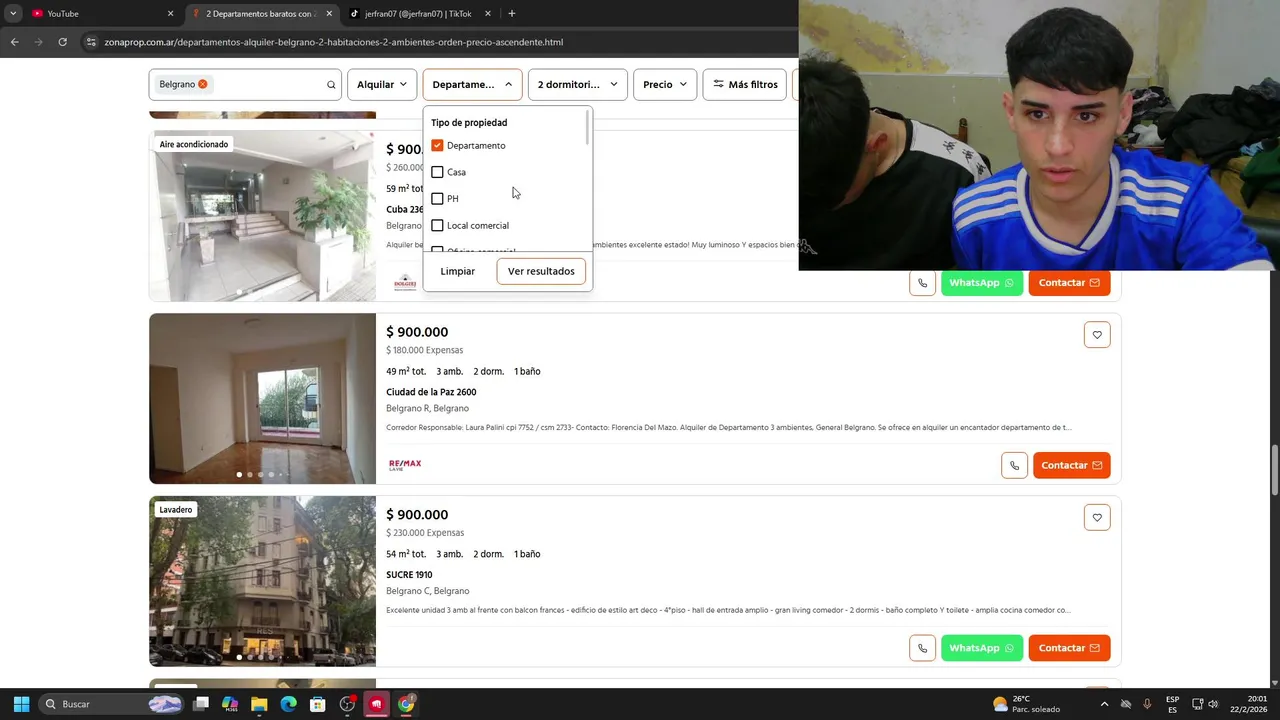Image resolution: width=1280 pixels, height=720 pixels.
Task: Select the 2 Departamentos baratos tab
Action: pyautogui.click(x=260, y=14)
